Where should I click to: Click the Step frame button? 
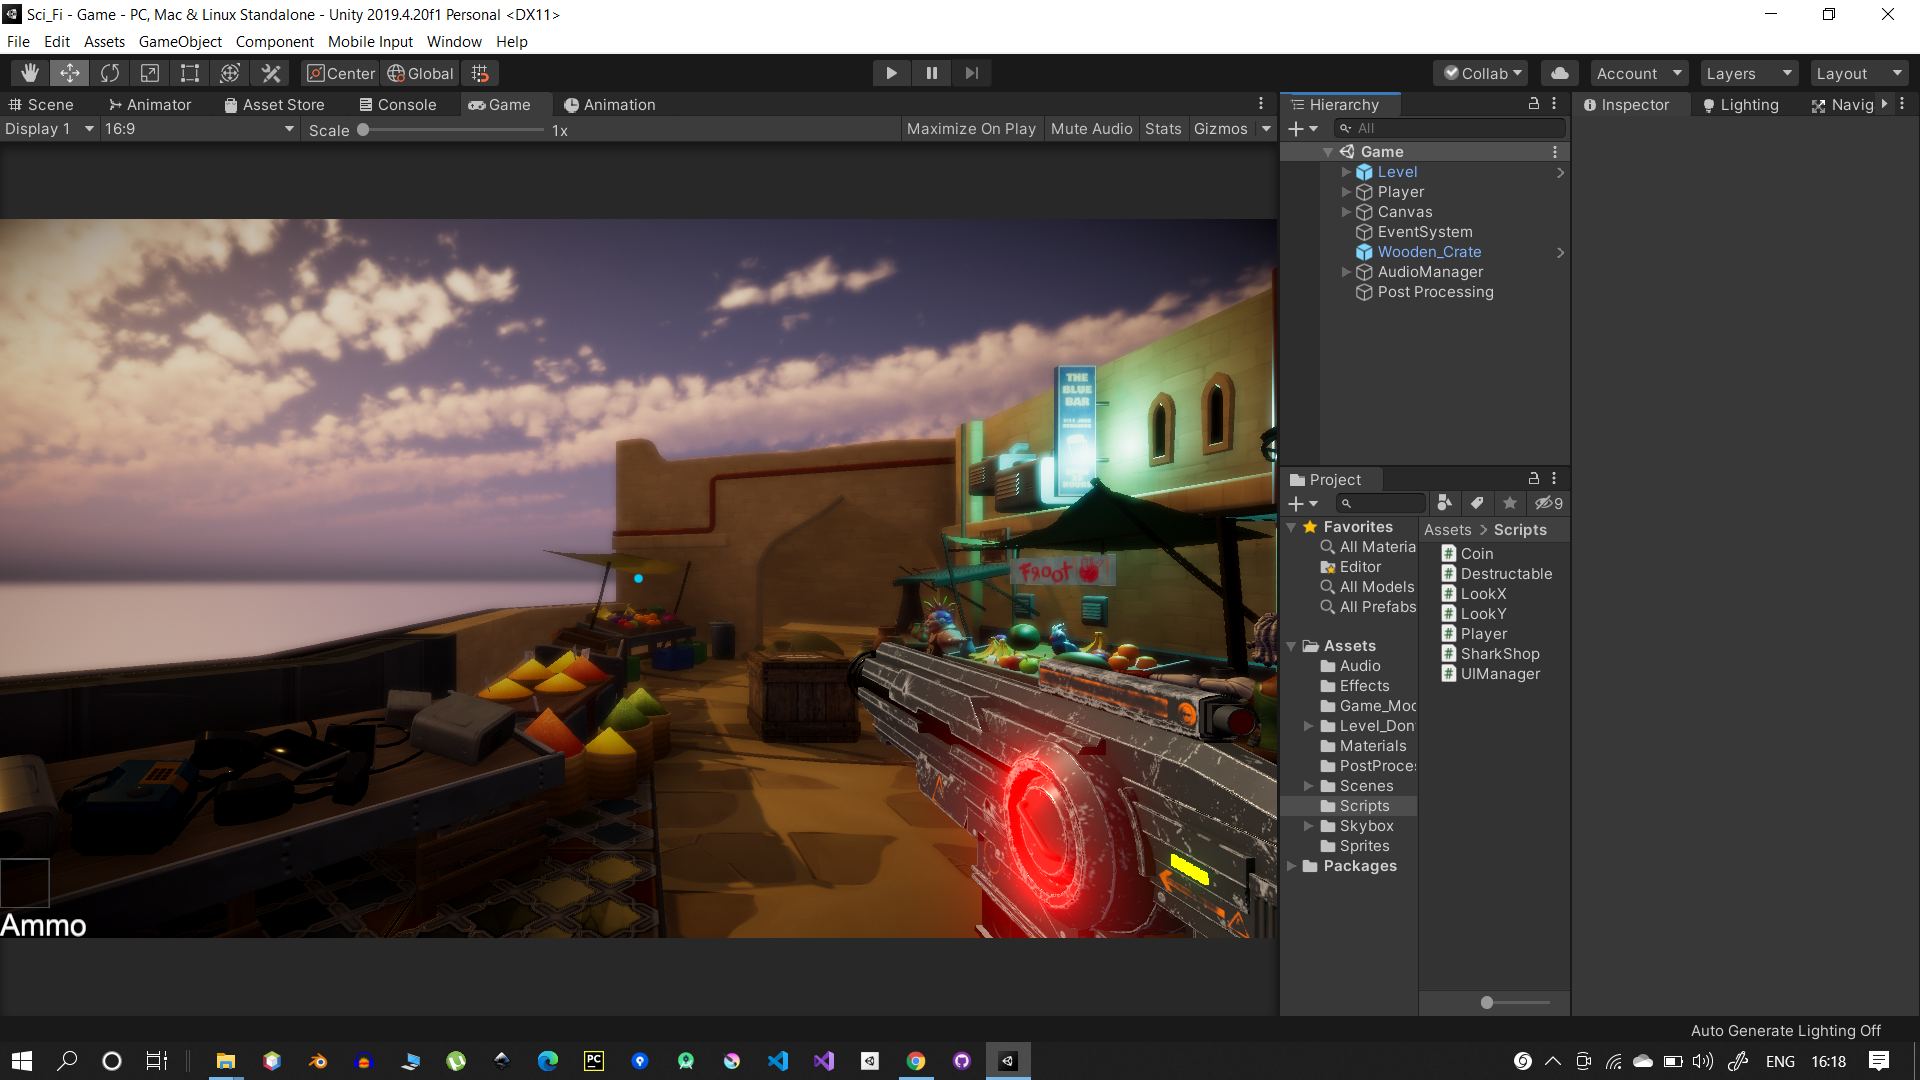972,73
